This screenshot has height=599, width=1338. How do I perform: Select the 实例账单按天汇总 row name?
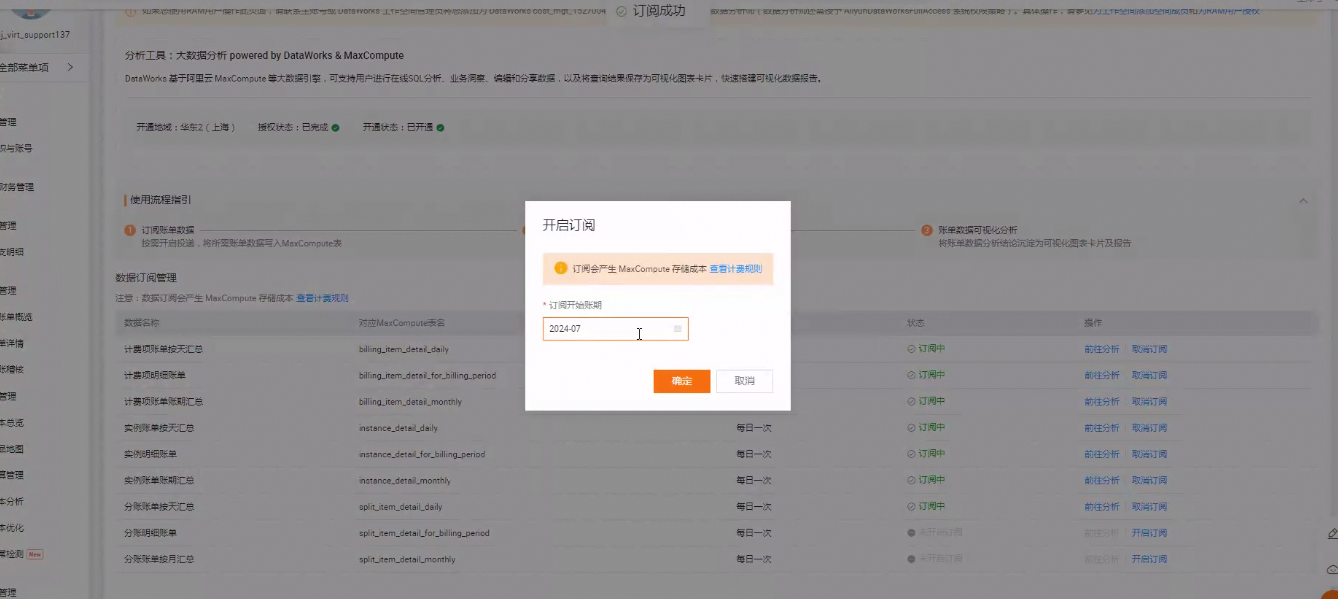point(158,428)
